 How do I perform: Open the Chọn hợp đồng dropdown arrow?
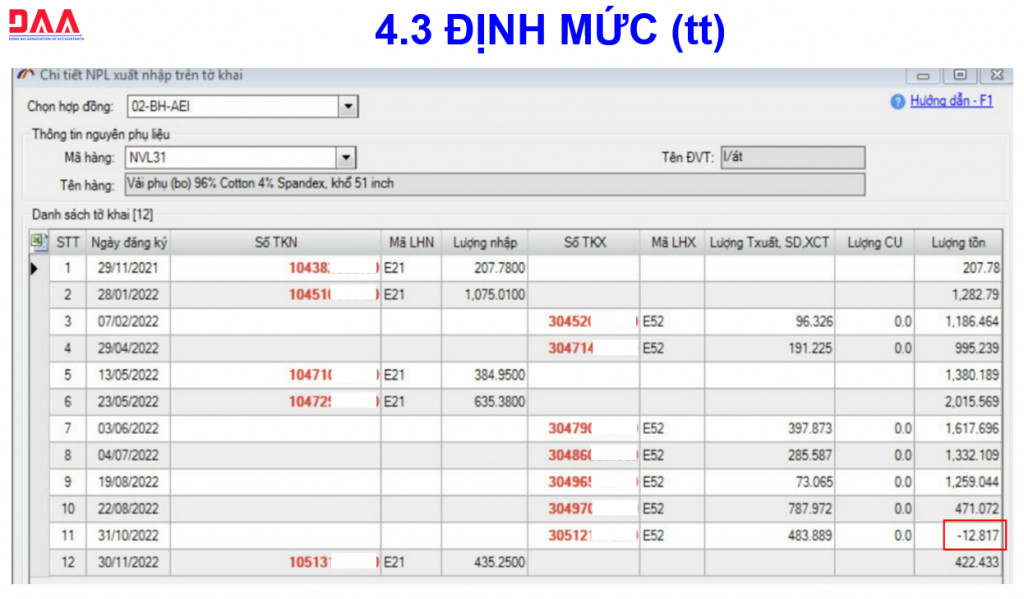click(x=347, y=106)
